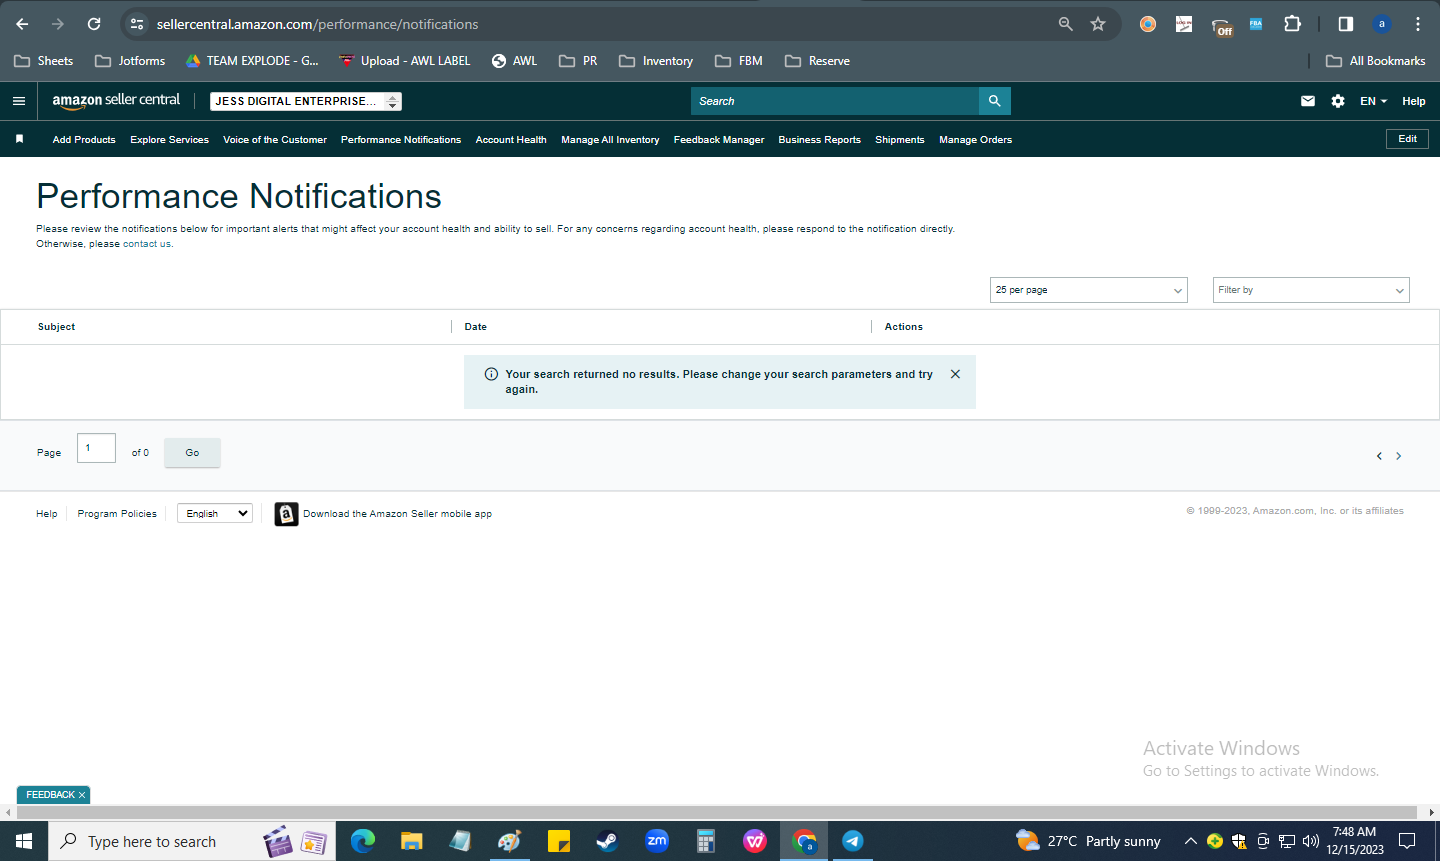Image resolution: width=1440 pixels, height=861 pixels.
Task: Click the horizontal scrollbar at the bottom
Action: tap(715, 812)
